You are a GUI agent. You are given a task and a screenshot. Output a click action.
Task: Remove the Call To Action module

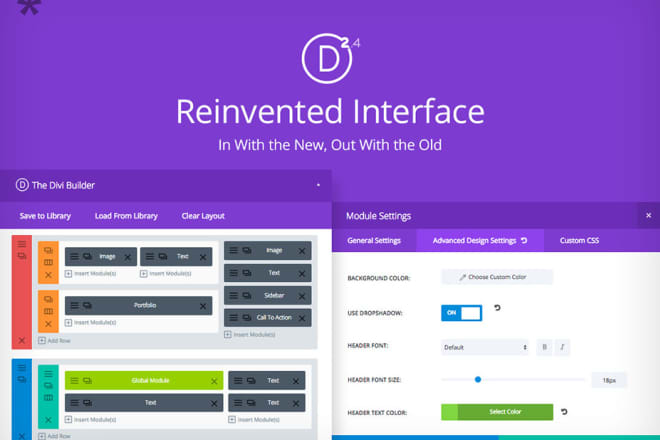pyautogui.click(x=302, y=318)
